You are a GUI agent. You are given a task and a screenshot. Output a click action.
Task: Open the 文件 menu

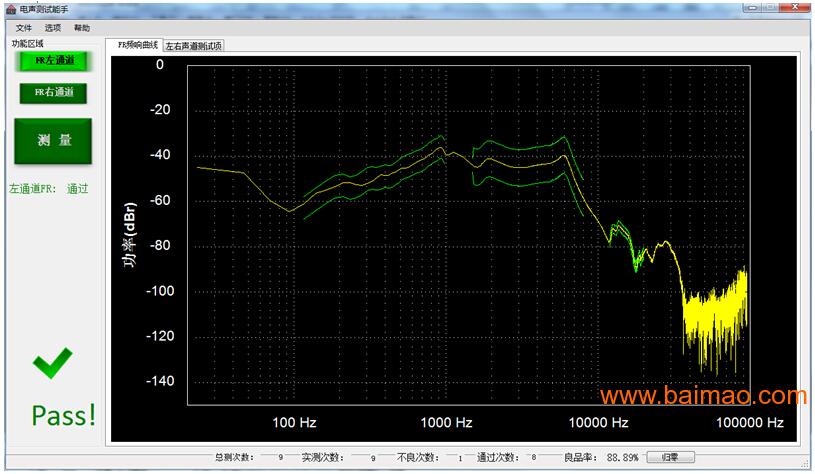coord(24,28)
